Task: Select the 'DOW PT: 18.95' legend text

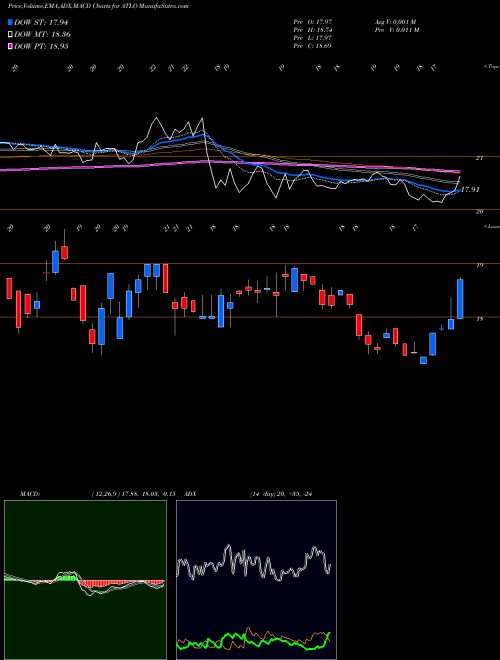Action: tap(41, 47)
